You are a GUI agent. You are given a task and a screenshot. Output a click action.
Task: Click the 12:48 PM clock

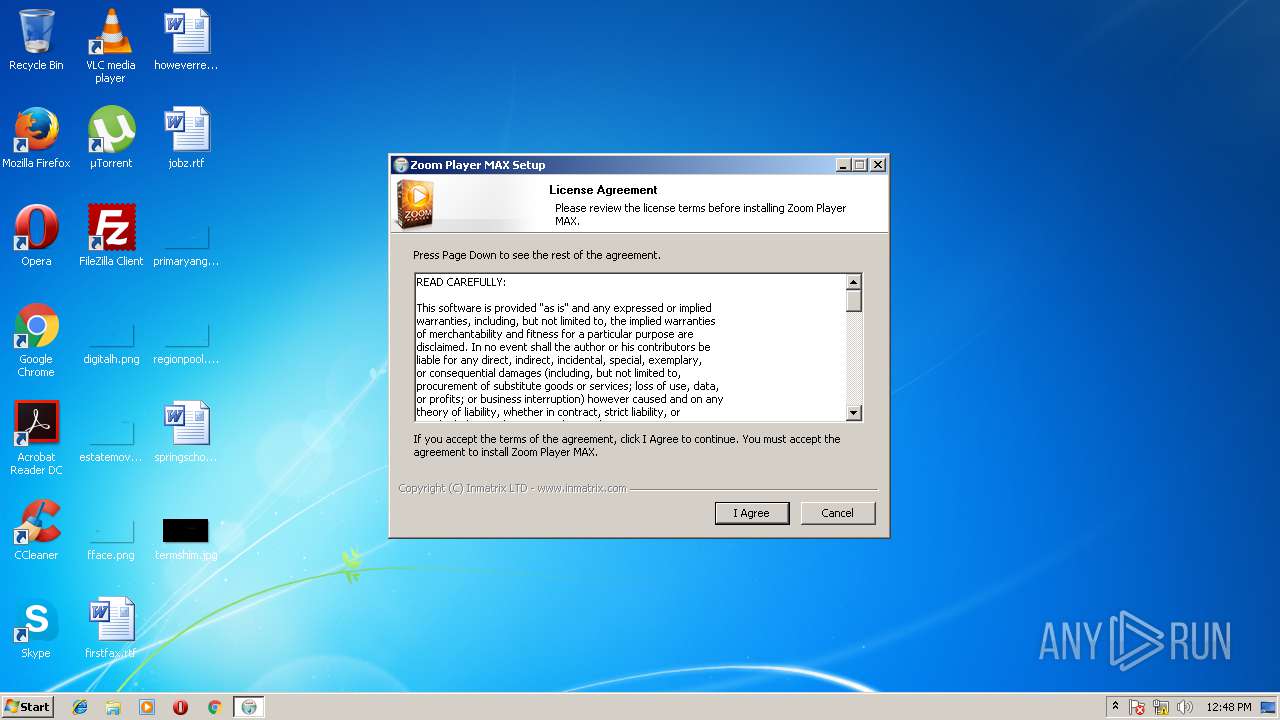pos(1229,707)
